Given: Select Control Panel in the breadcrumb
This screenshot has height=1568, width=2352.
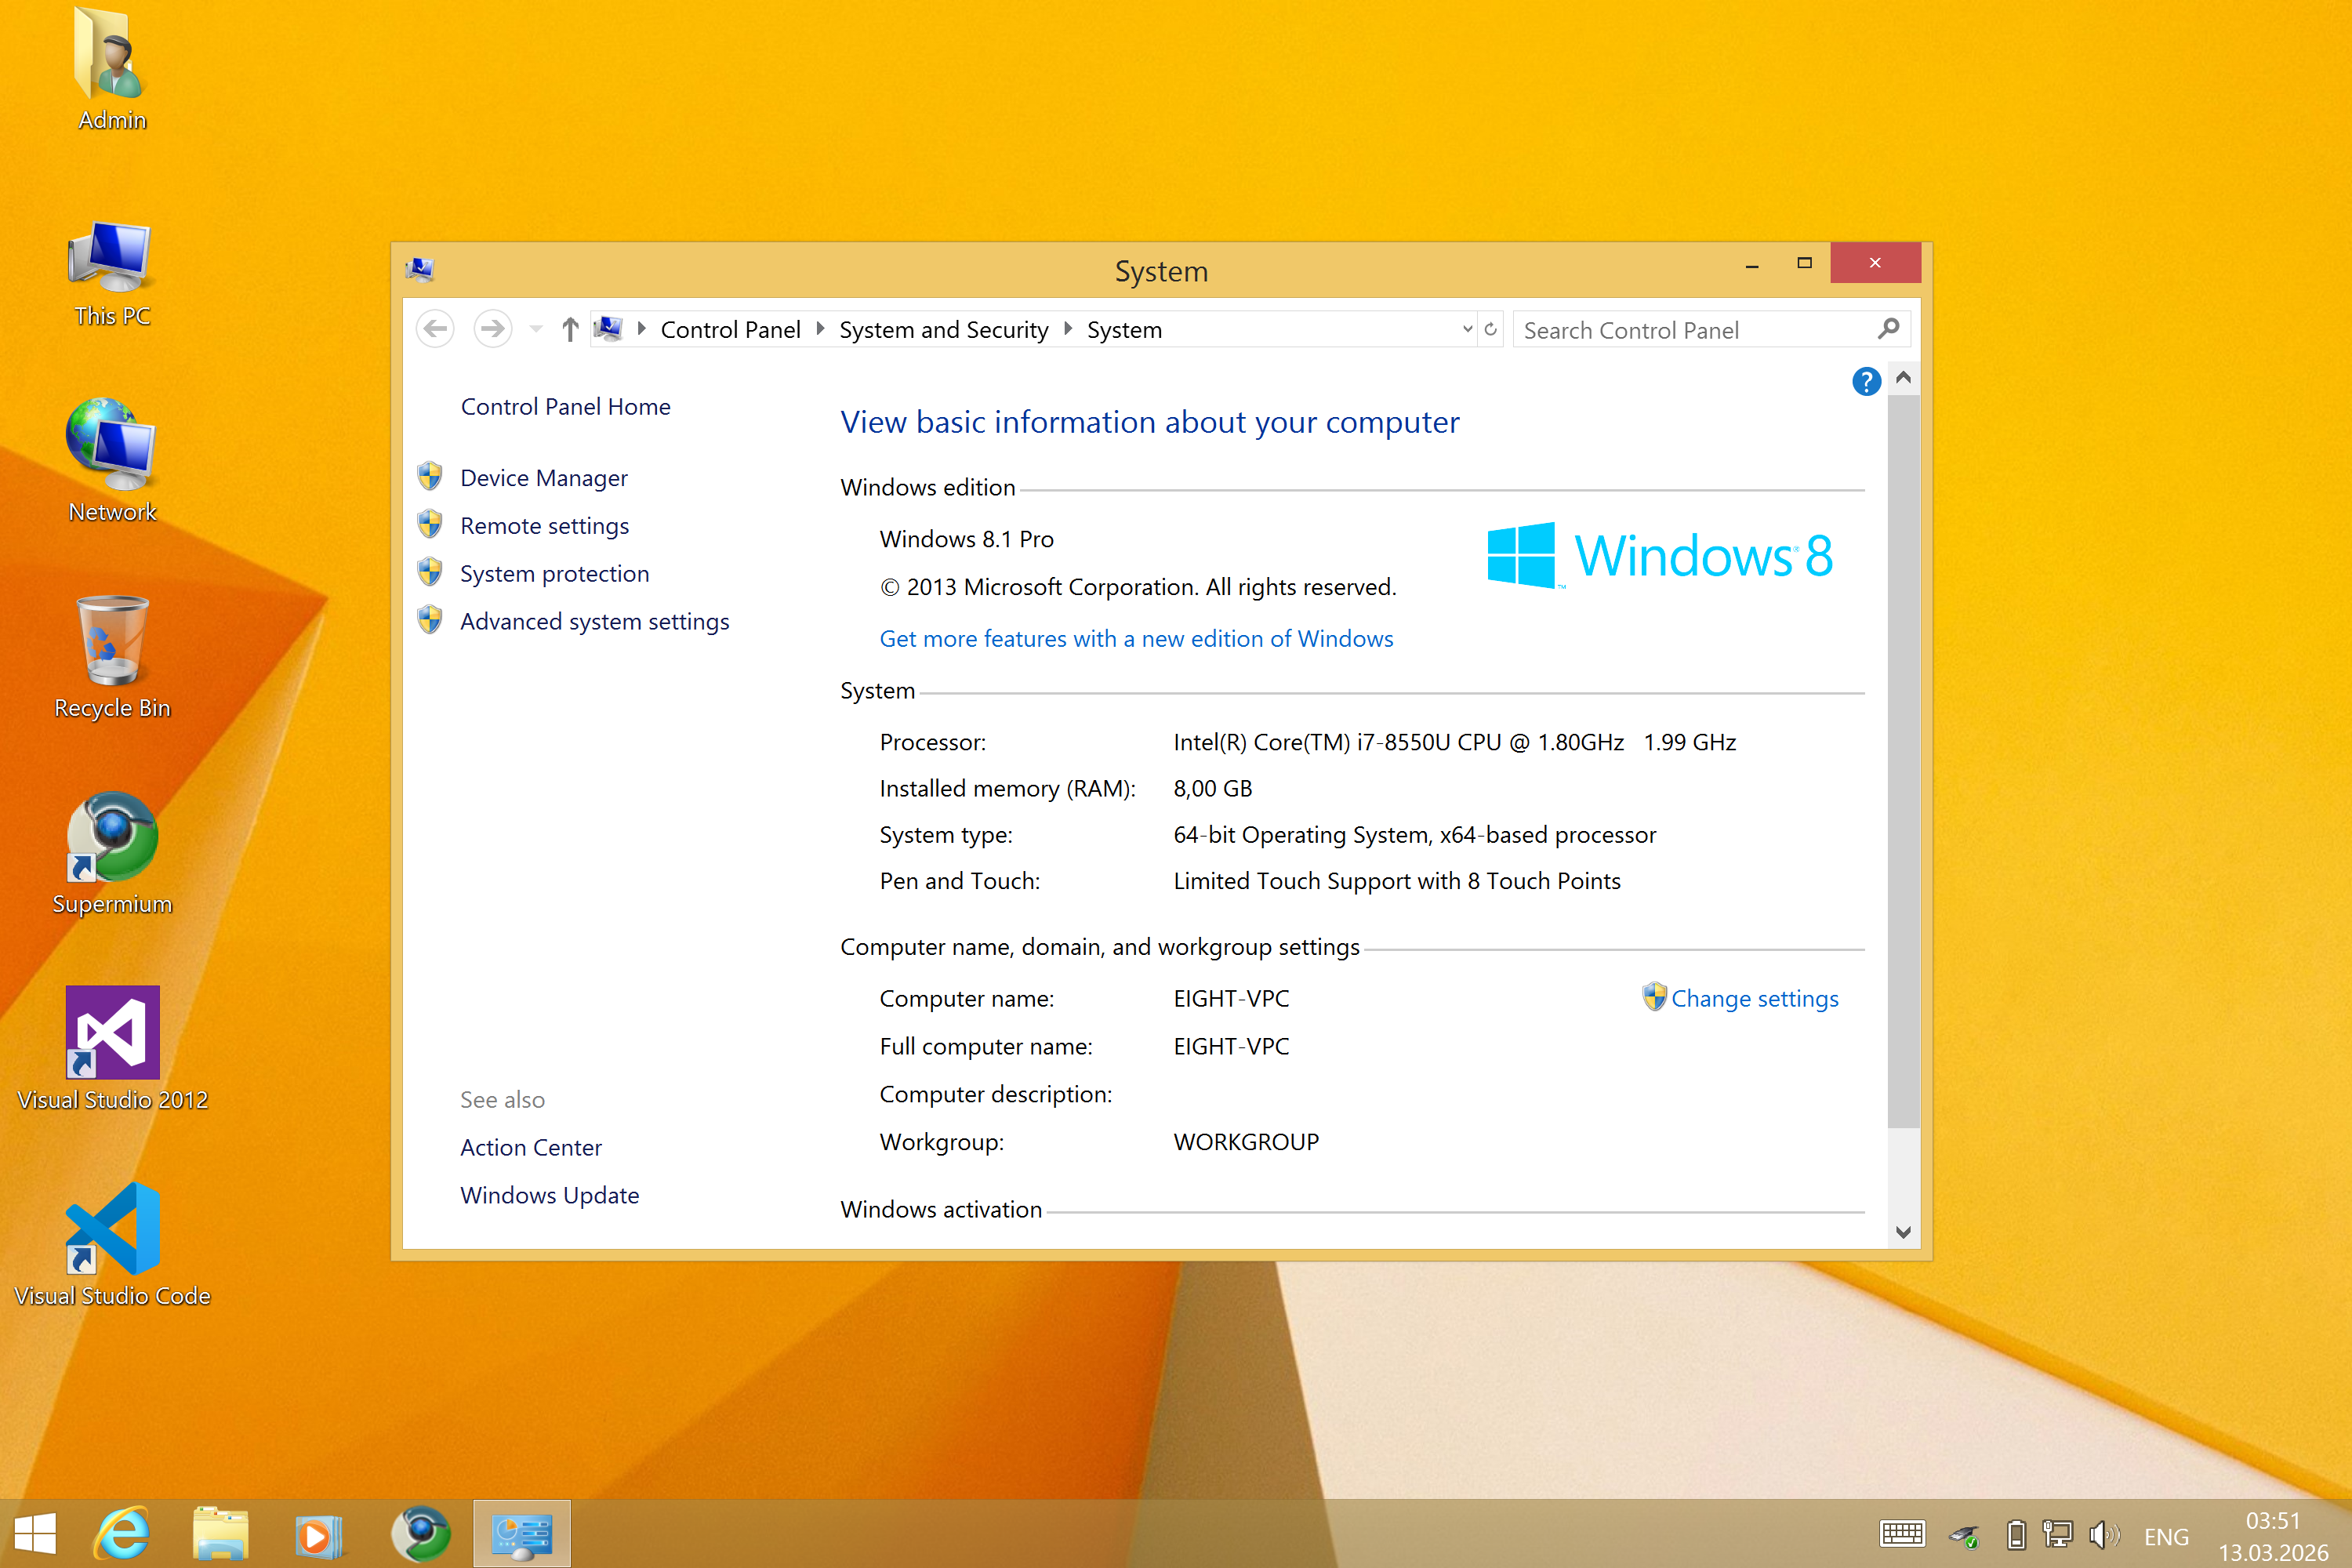Looking at the screenshot, I should 730,330.
